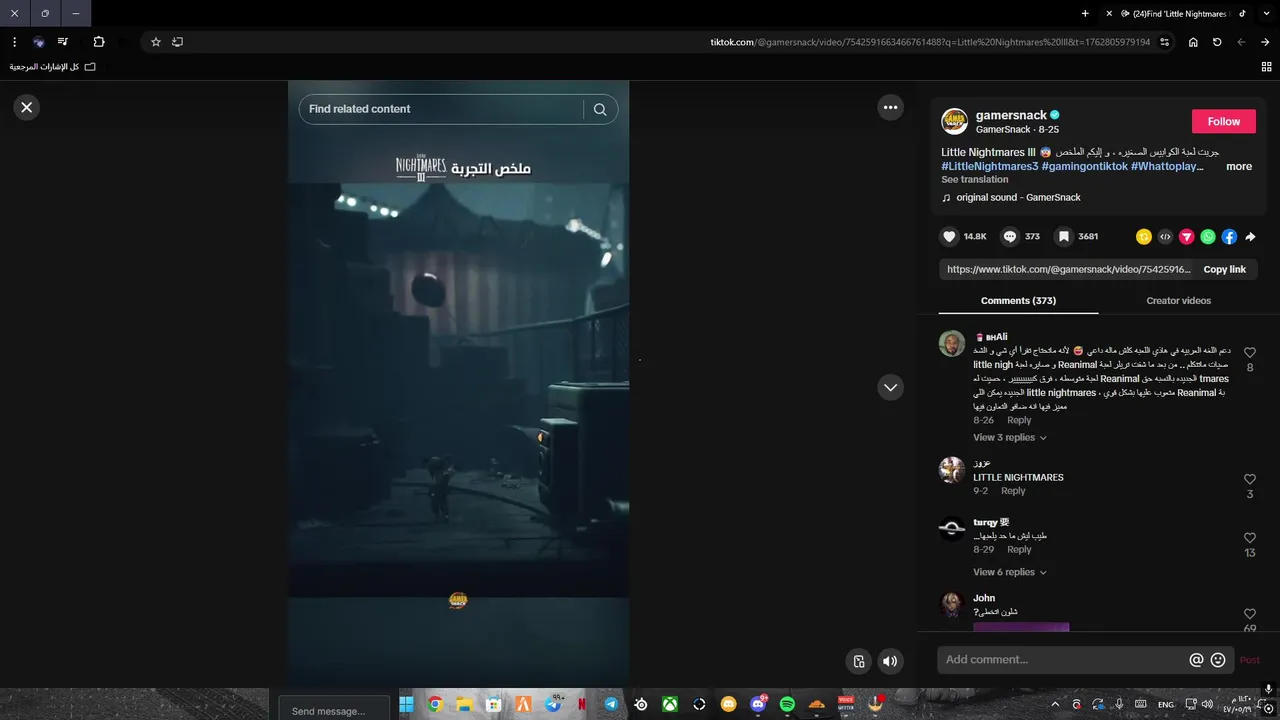Reload the page
This screenshot has height=720, width=1280.
click(1217, 42)
